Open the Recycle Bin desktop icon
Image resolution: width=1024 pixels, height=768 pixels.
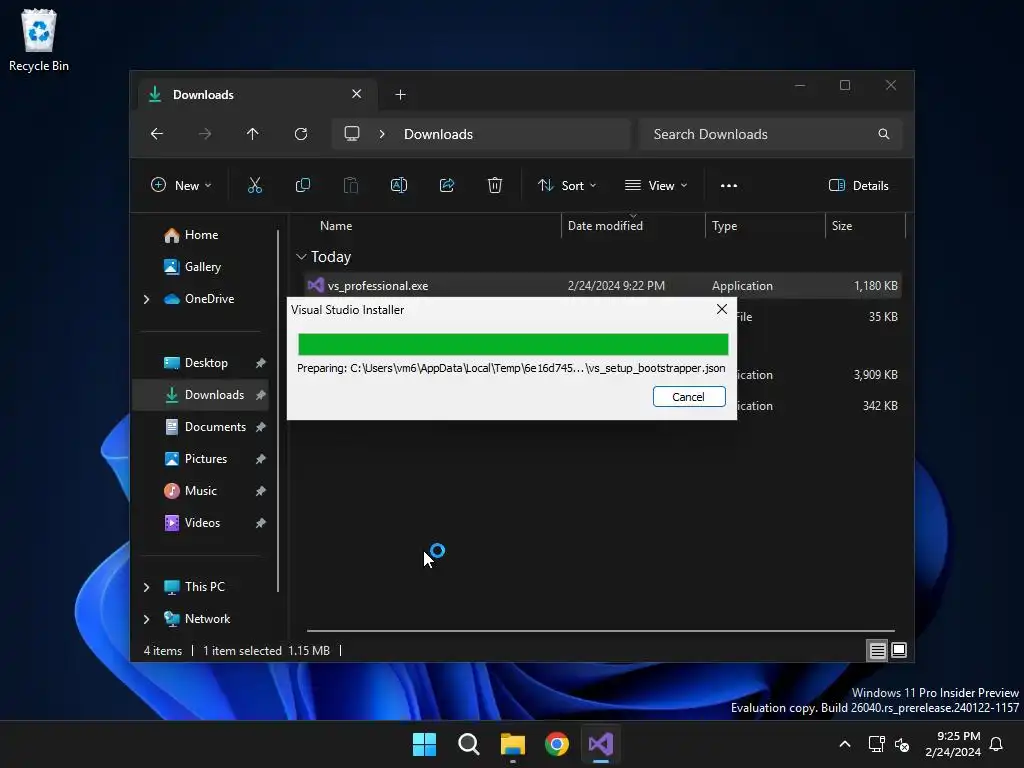point(39,40)
